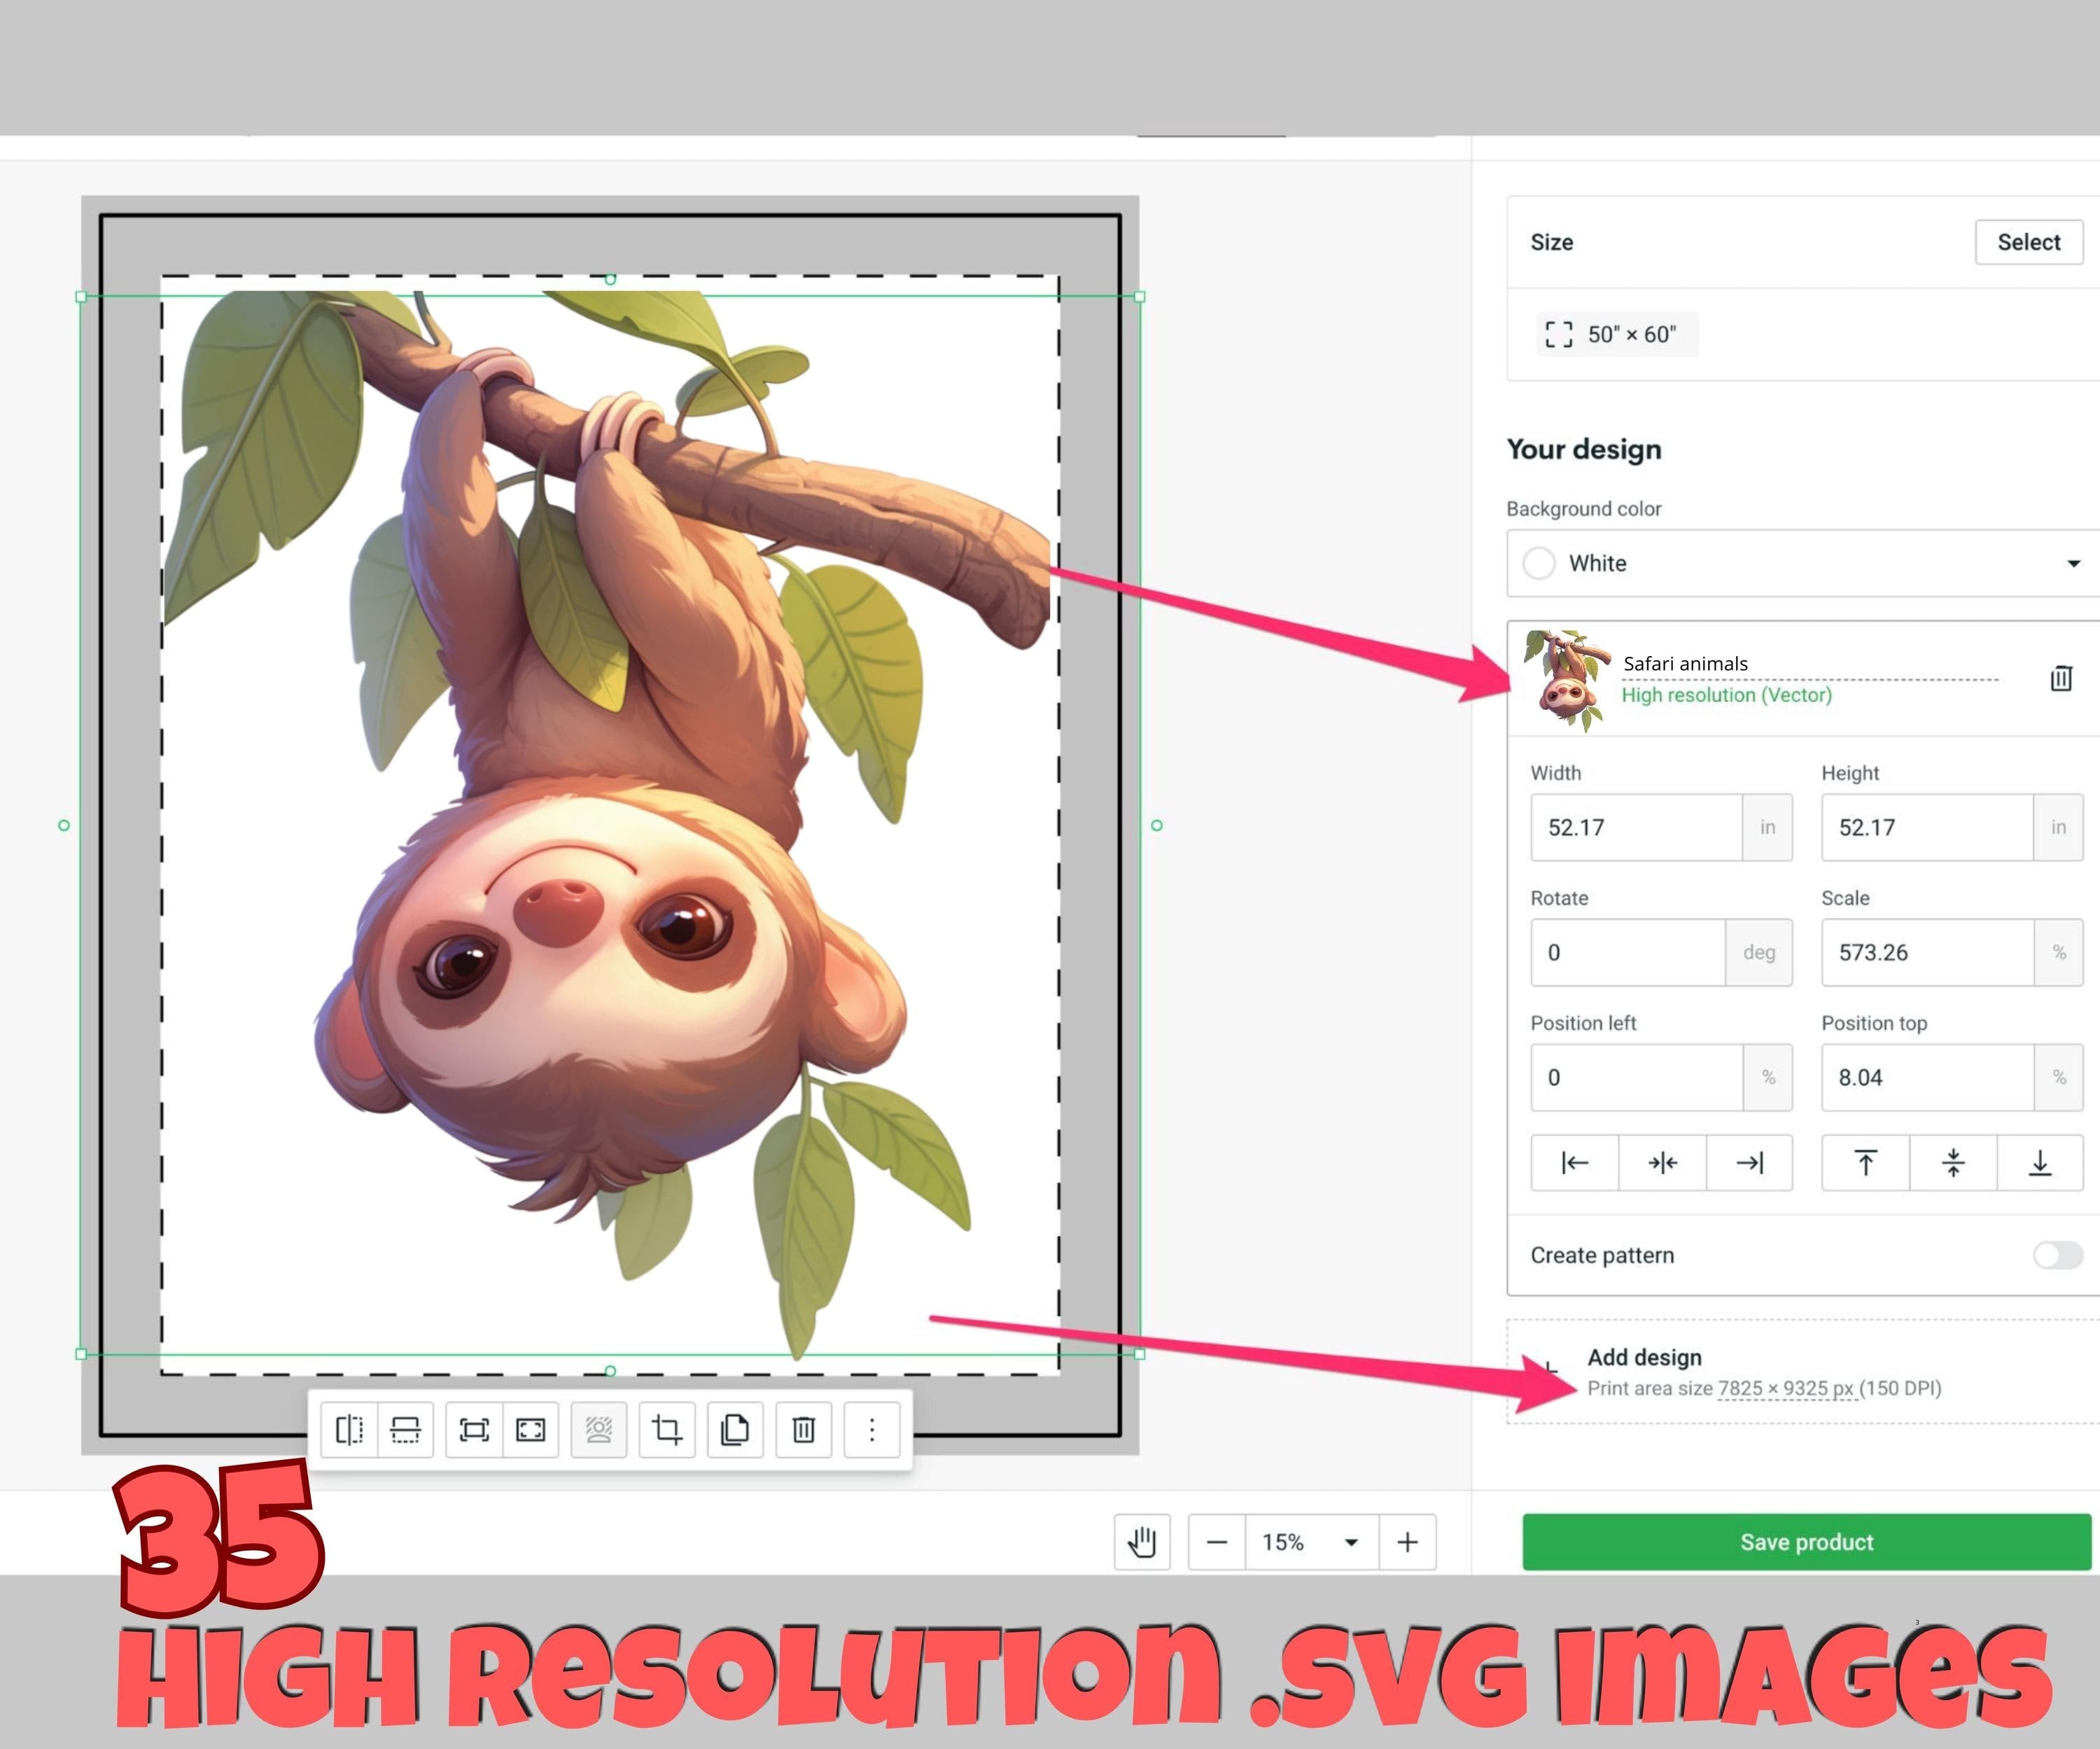The image size is (2100, 1749).
Task: Click High resolution (Vector) label
Action: point(1726,695)
